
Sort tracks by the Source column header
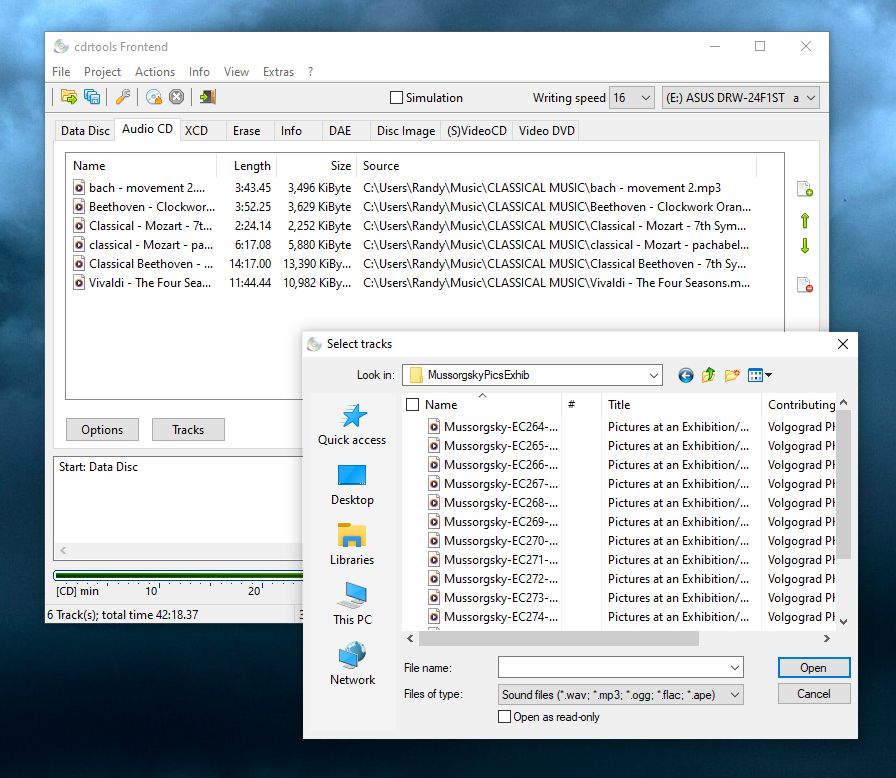pos(557,166)
